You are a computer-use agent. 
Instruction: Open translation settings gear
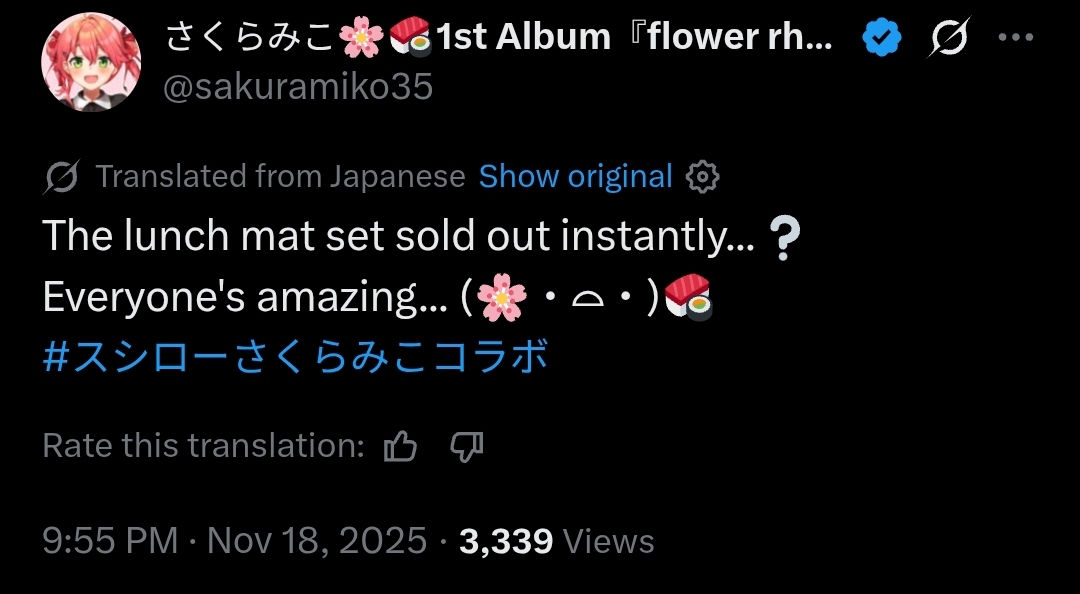pyautogui.click(x=703, y=177)
